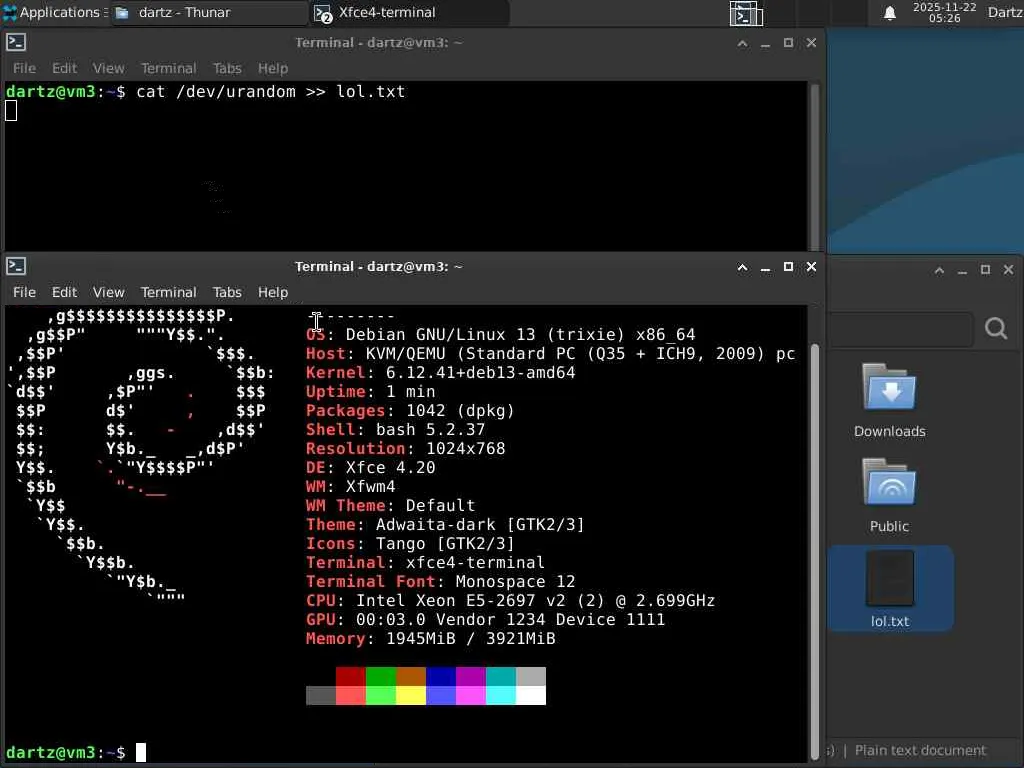Viewport: 1024px width, 768px height.
Task: Click the 'Shell: bash 5.2.37' line
Action: pyautogui.click(x=396, y=430)
